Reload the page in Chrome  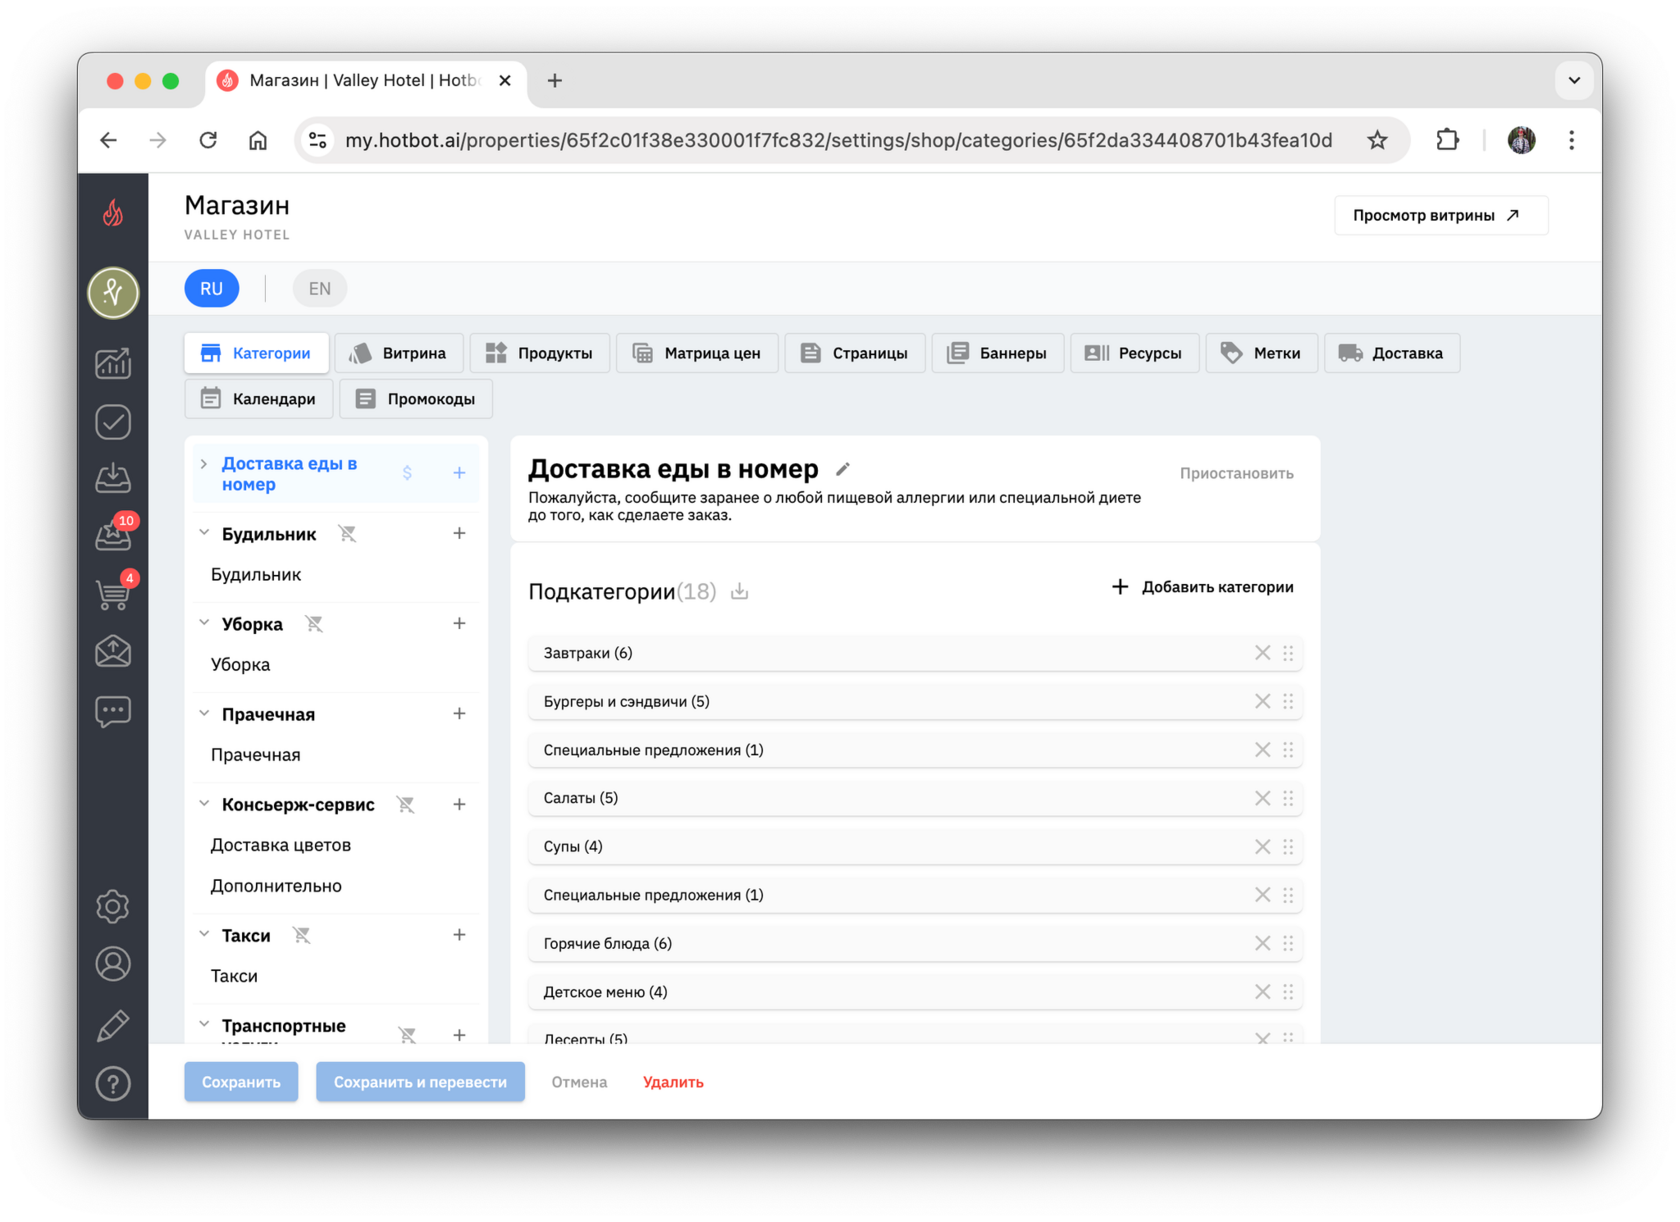coord(208,140)
